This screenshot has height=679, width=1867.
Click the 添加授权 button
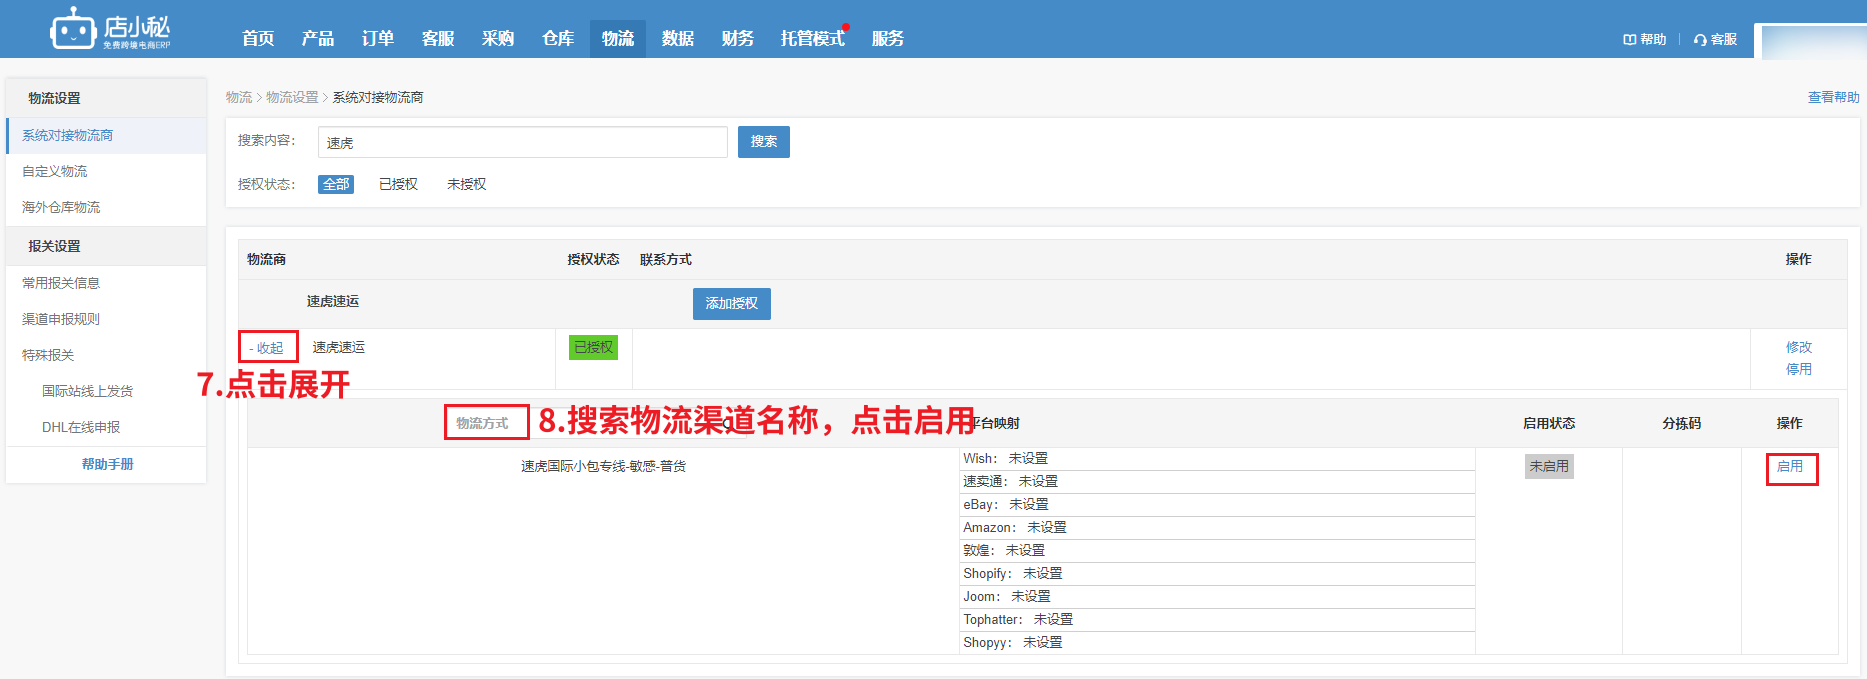click(x=732, y=304)
